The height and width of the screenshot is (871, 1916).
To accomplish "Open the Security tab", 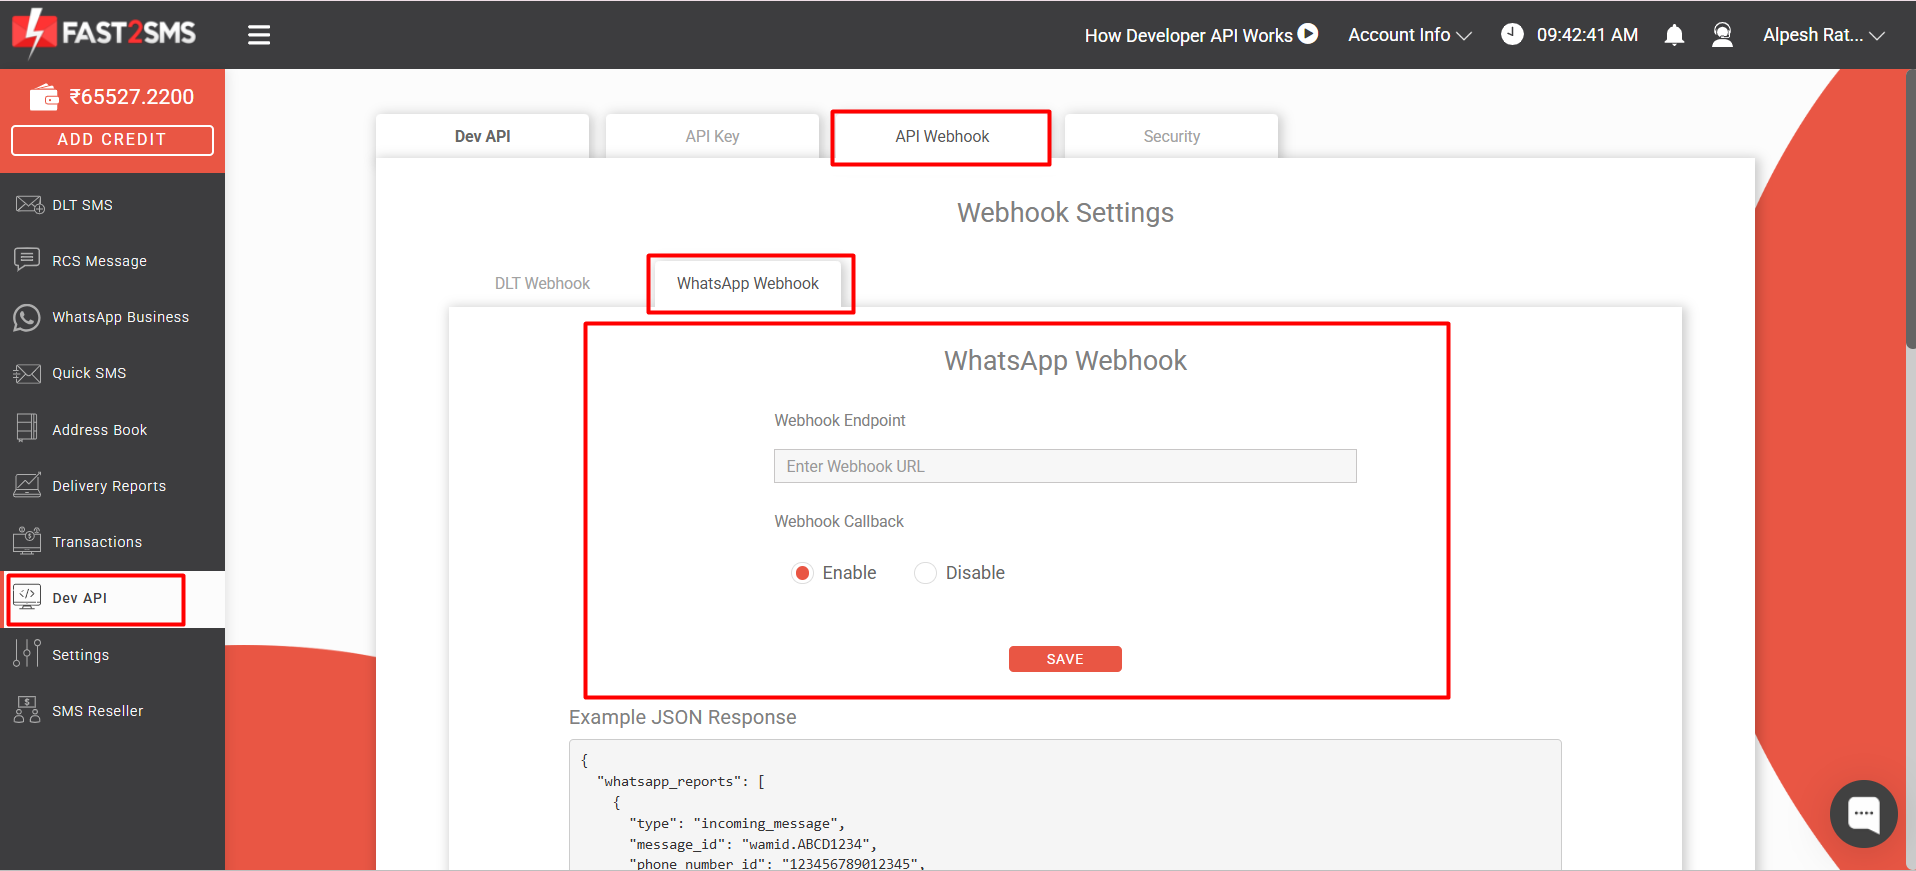I will pos(1171,136).
